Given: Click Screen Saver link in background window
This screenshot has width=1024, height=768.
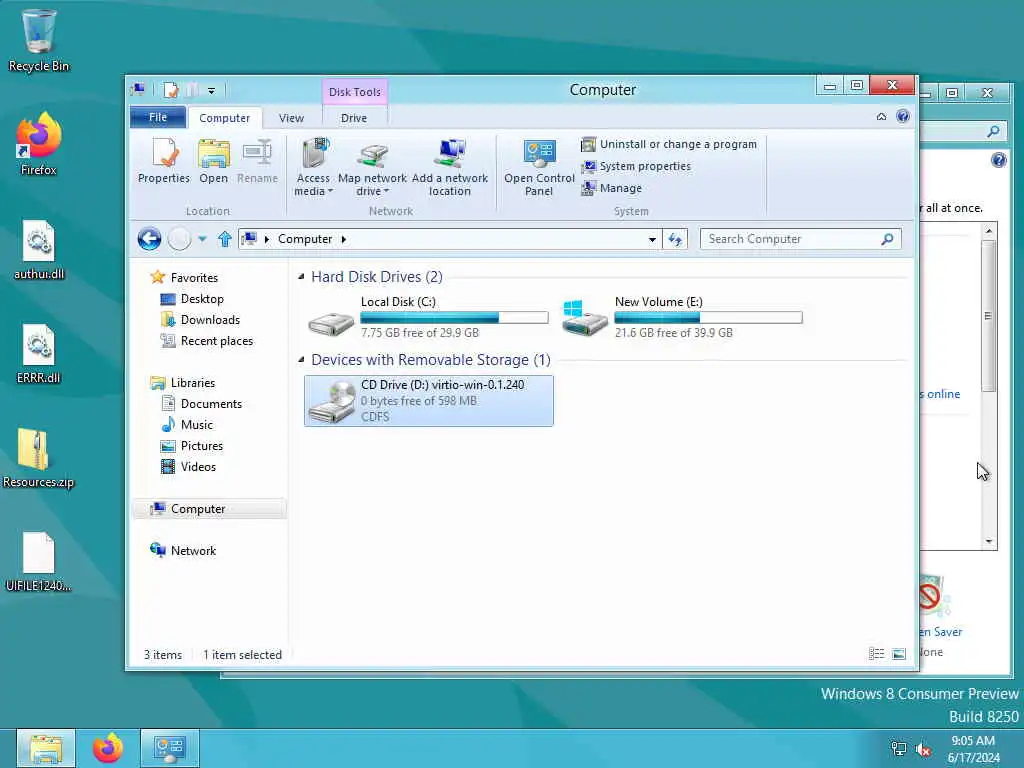Looking at the screenshot, I should click(x=940, y=632).
